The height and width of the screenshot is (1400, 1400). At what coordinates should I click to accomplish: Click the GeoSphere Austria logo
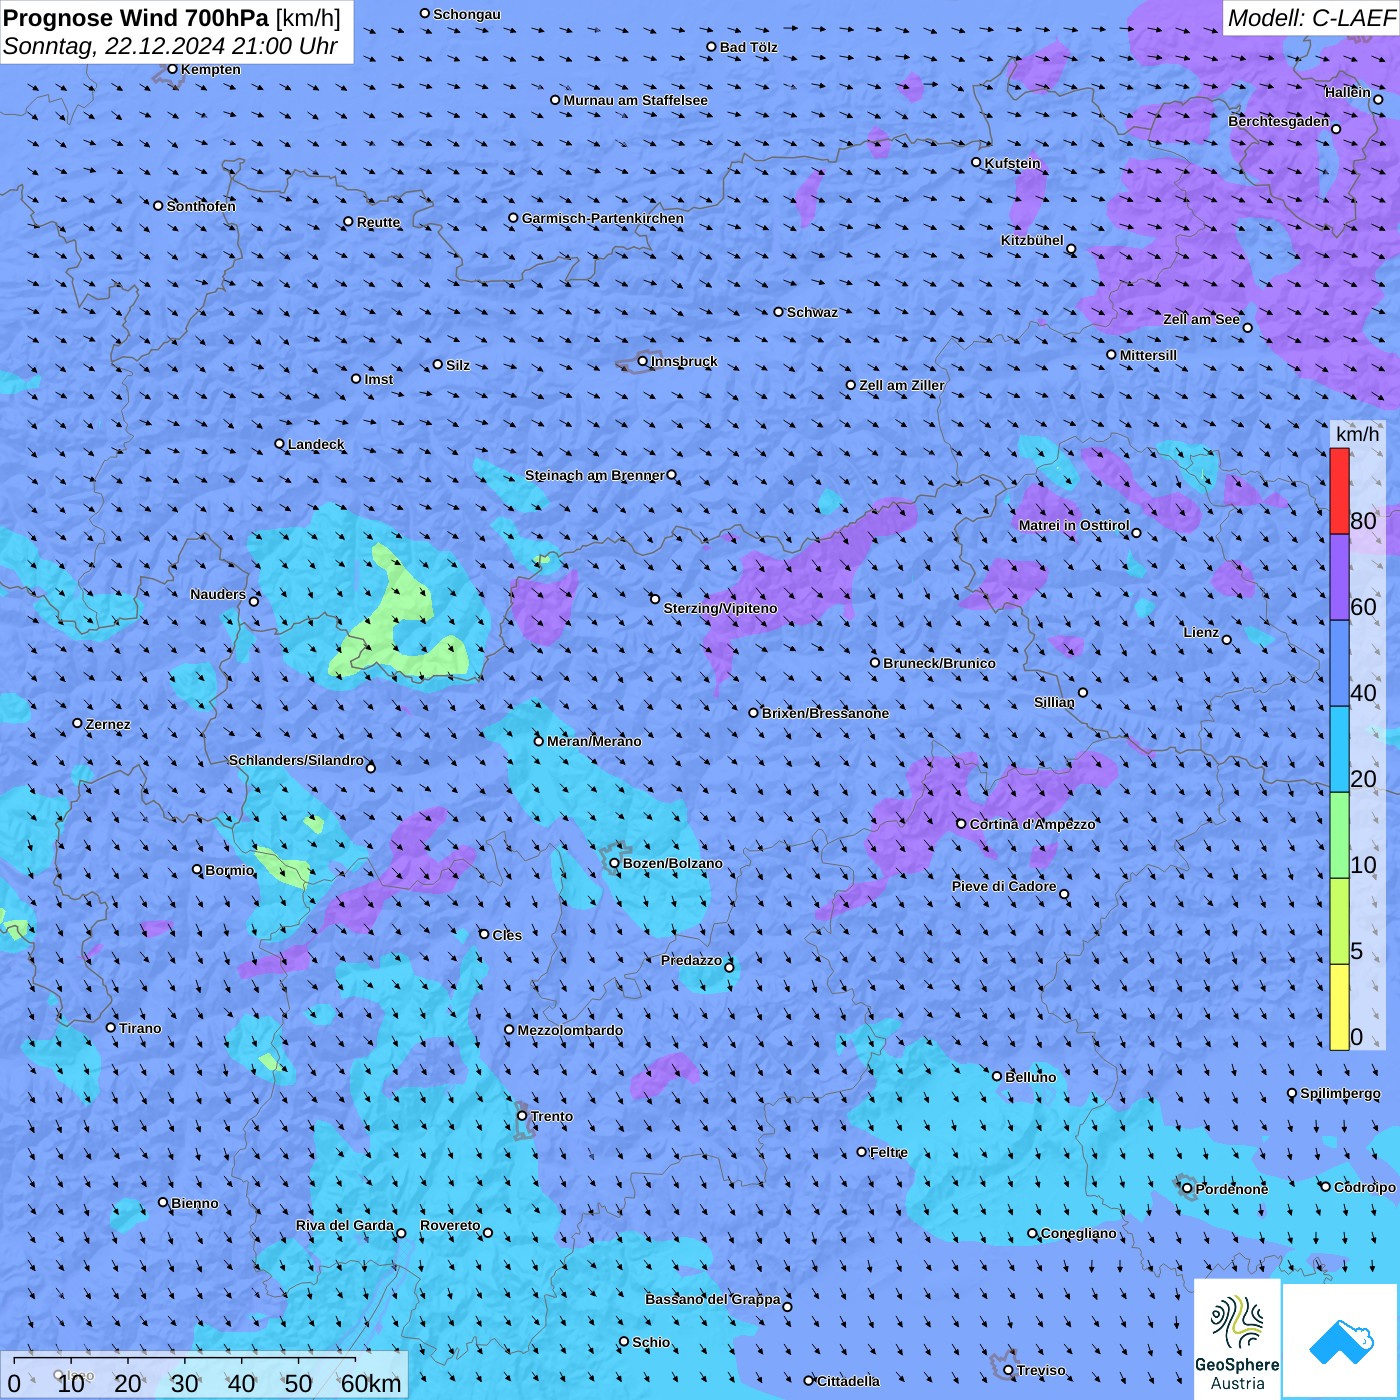tap(1237, 1339)
